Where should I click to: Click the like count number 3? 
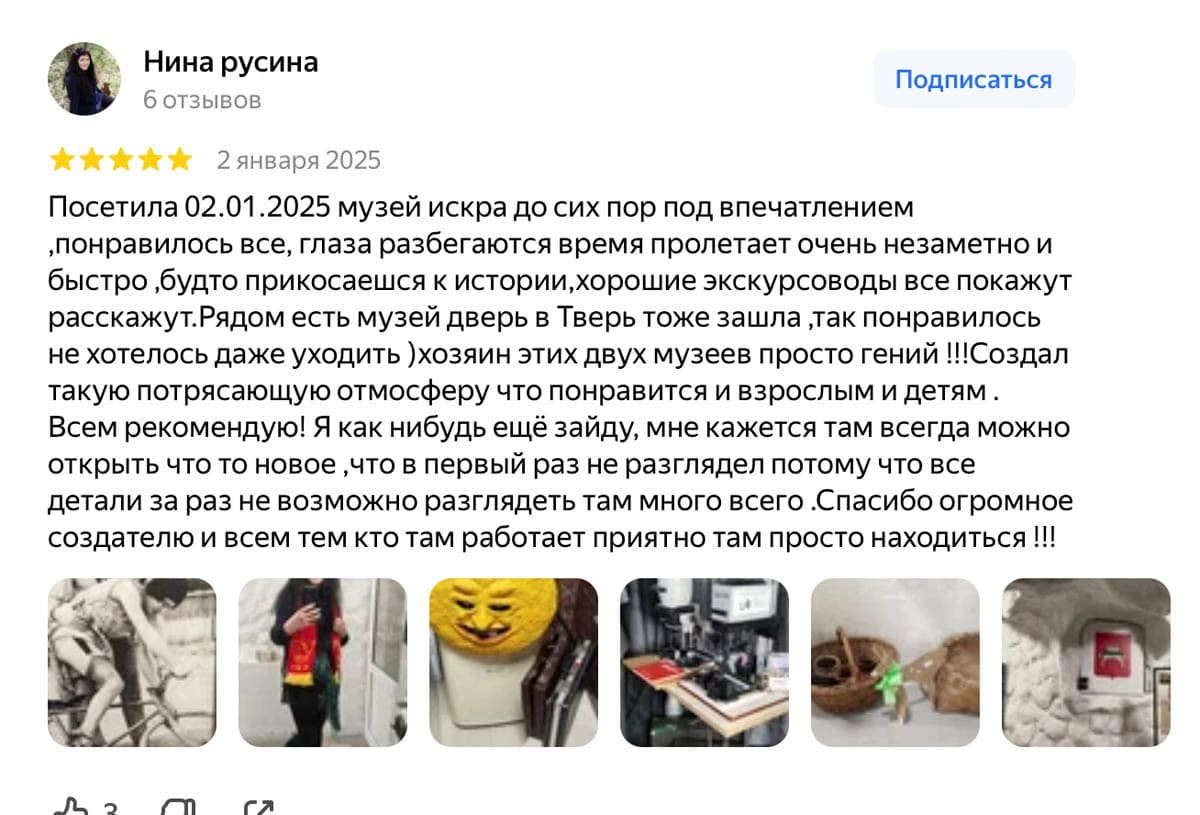pos(111,808)
